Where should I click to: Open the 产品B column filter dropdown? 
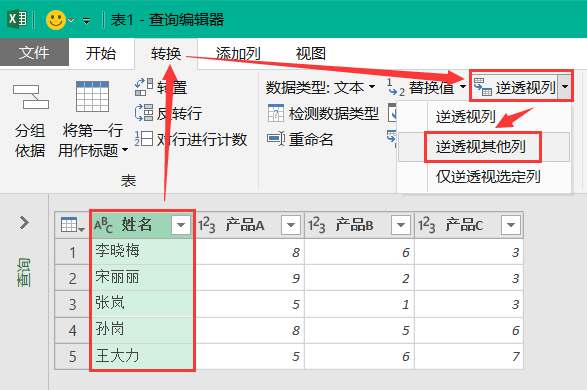click(401, 225)
